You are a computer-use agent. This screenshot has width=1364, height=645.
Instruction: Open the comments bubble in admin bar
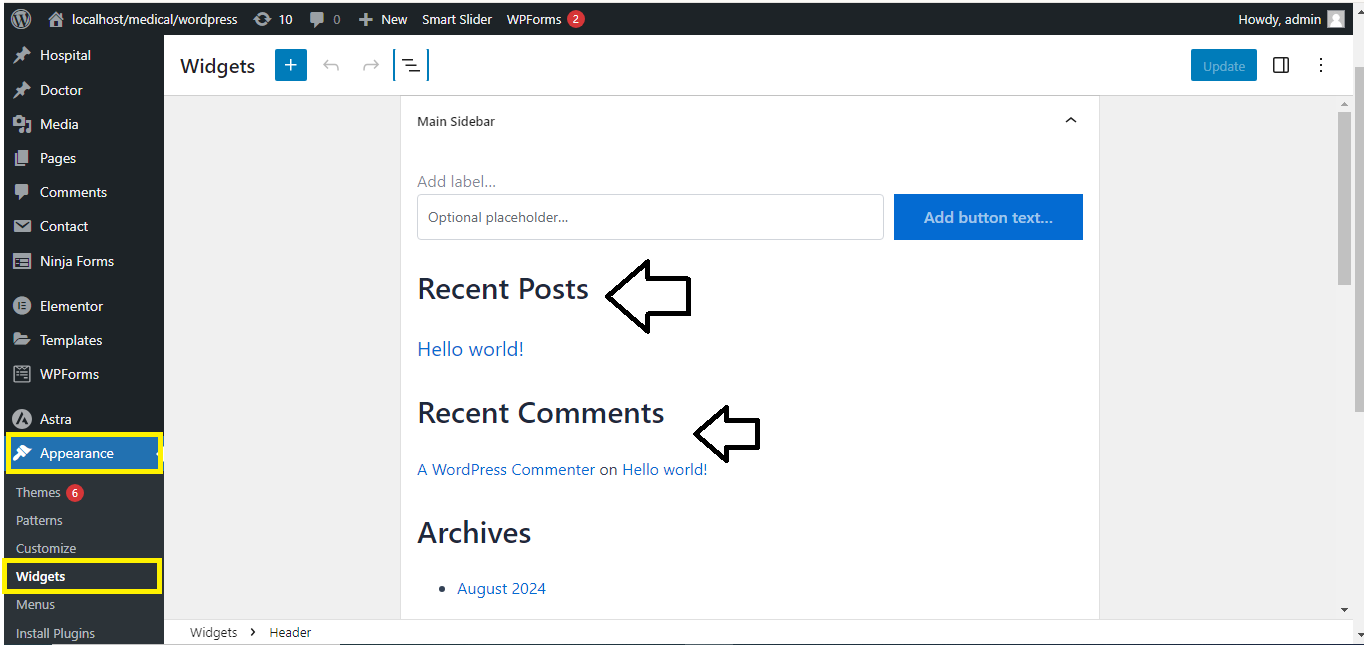coord(324,19)
